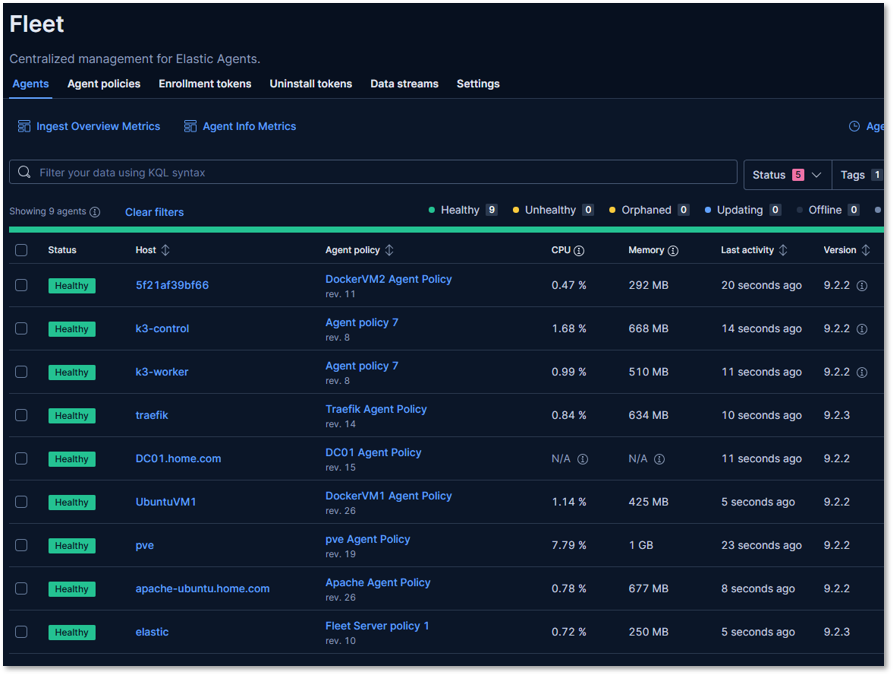Open the Data streams tab
This screenshot has width=893, height=675.
[404, 84]
